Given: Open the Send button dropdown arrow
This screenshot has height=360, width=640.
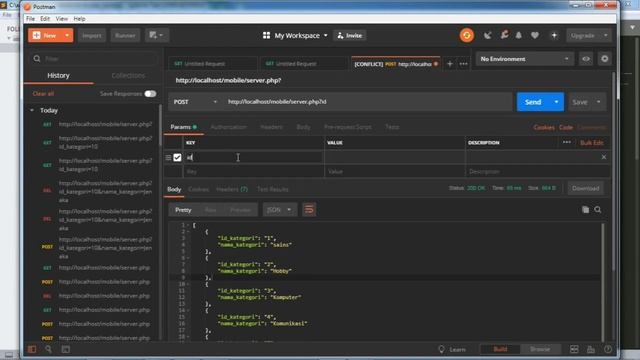Looking at the screenshot, I should pyautogui.click(x=556, y=102).
